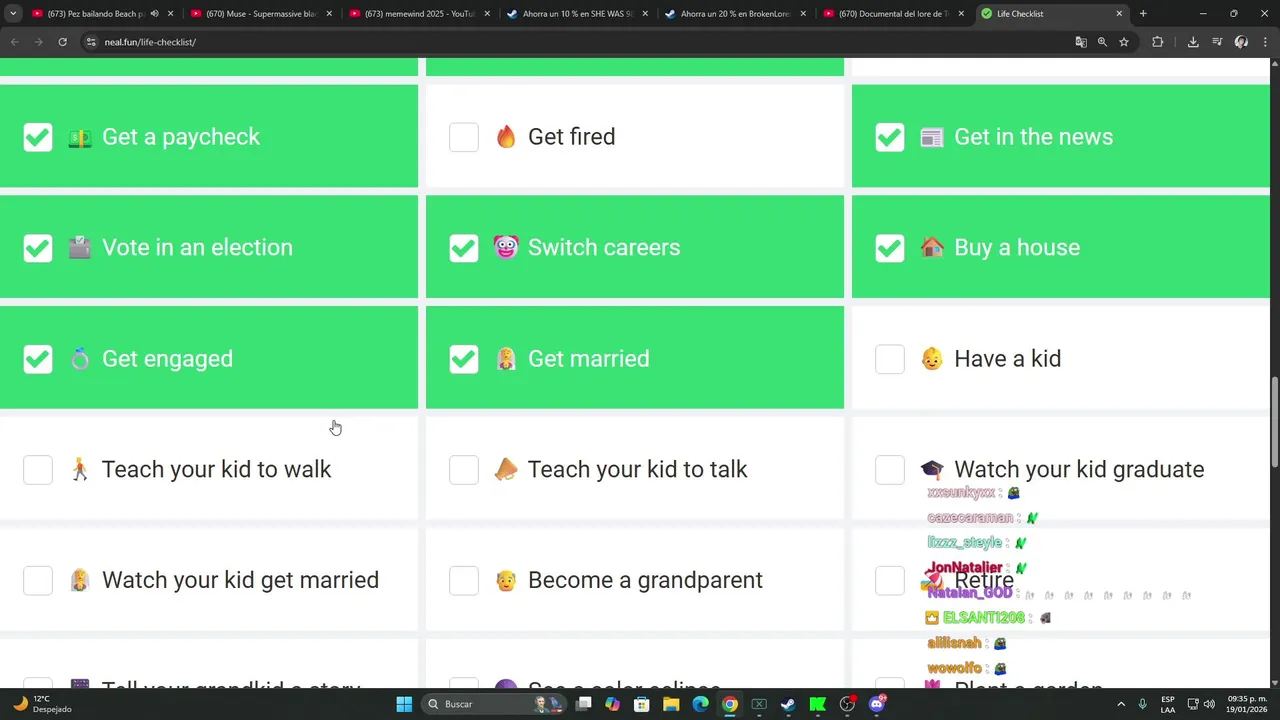This screenshot has width=1280, height=720.
Task: Close the Life Checklist tab
Action: [1119, 14]
